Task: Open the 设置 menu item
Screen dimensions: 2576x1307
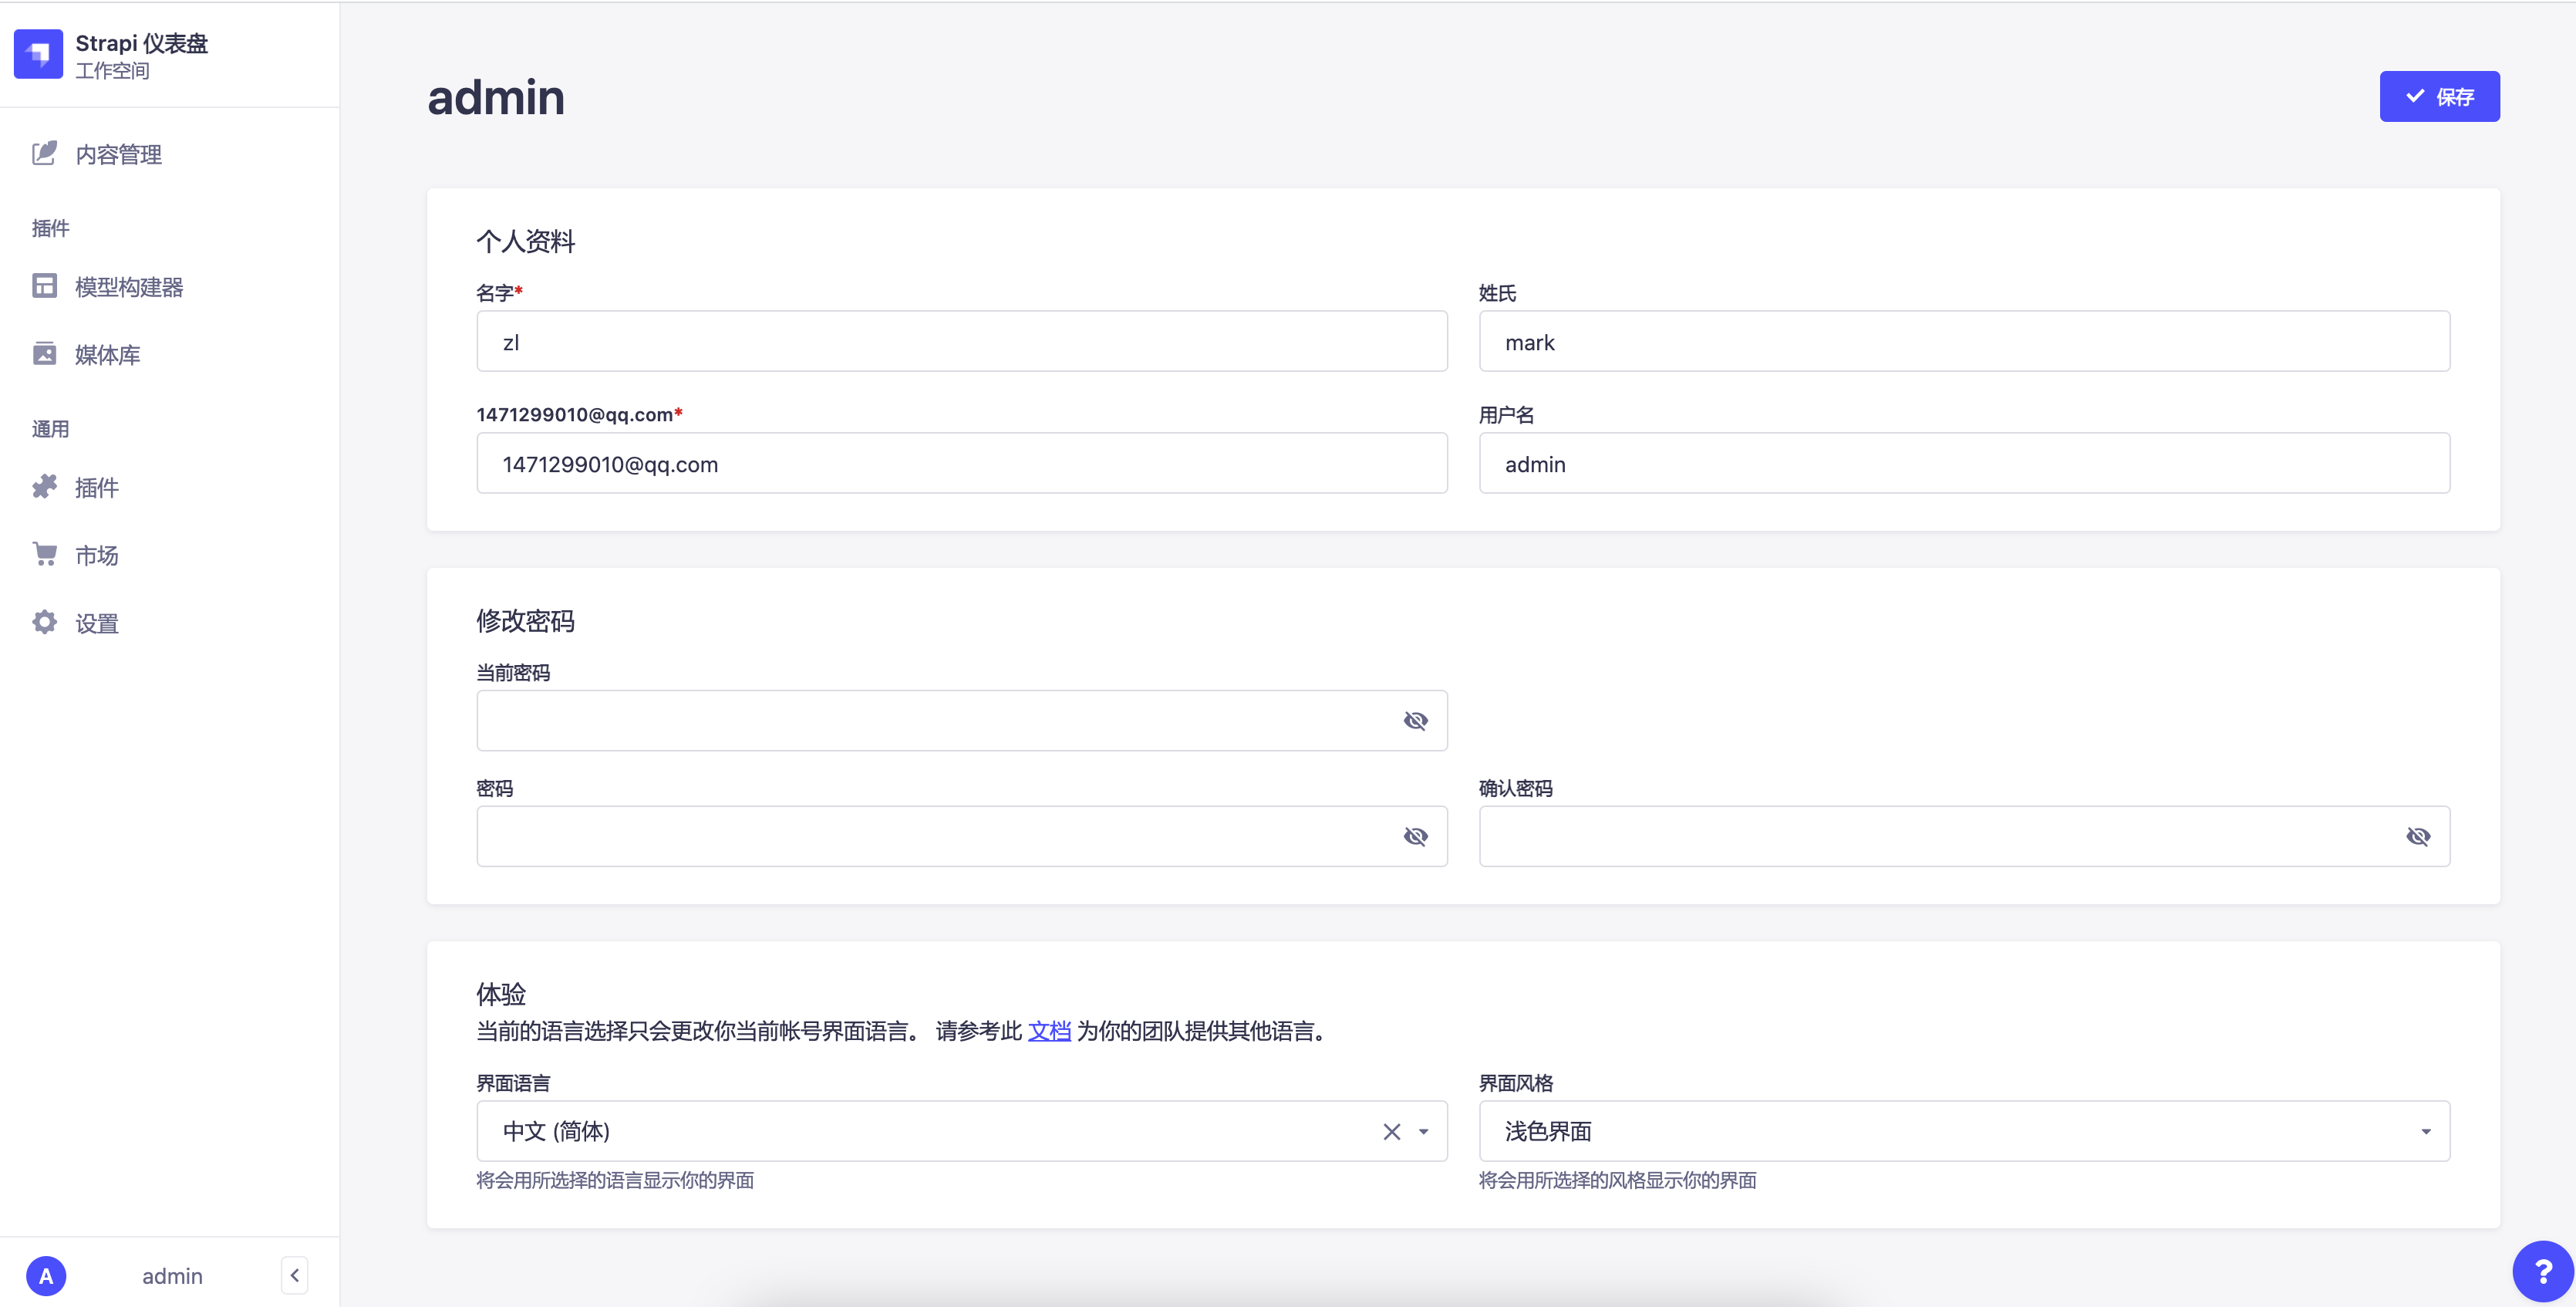Action: (97, 623)
